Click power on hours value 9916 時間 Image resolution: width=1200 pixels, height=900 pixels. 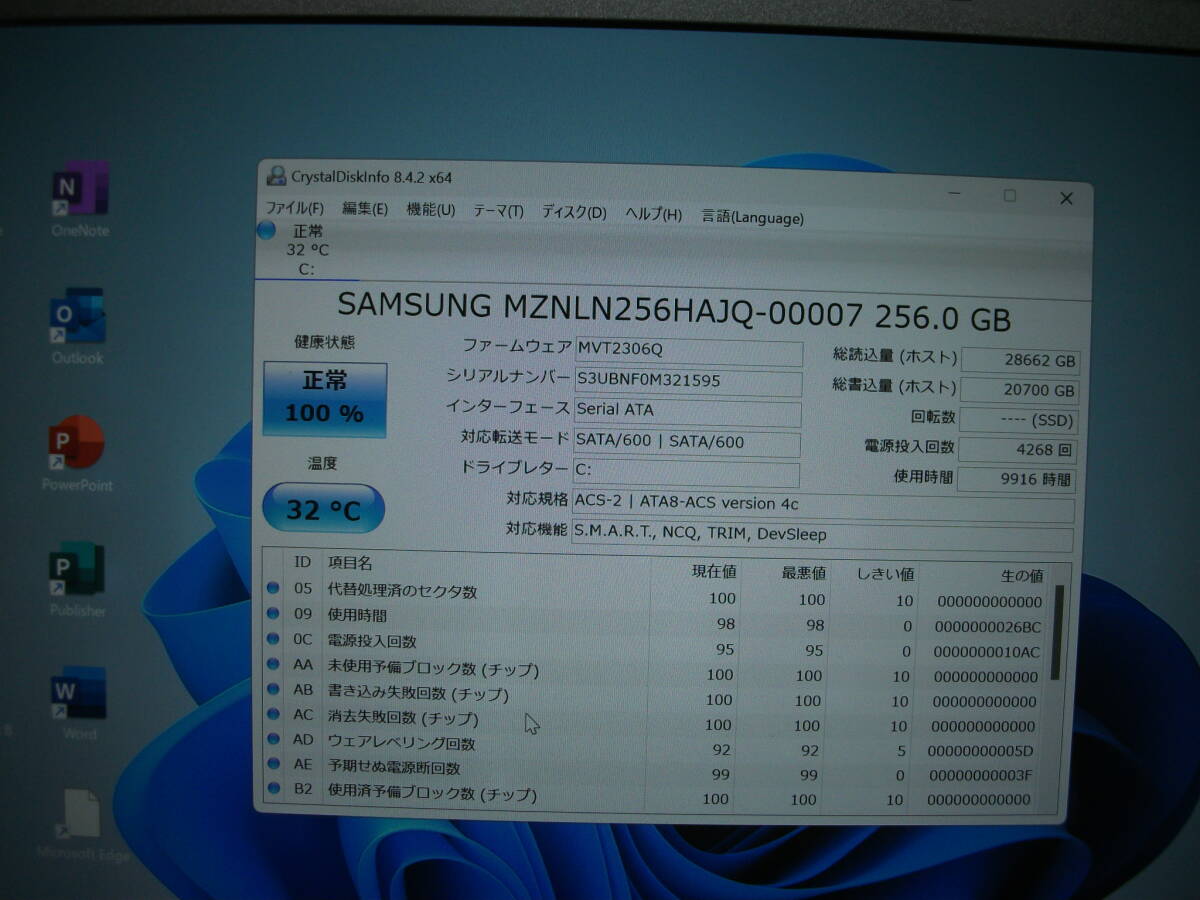(1016, 480)
